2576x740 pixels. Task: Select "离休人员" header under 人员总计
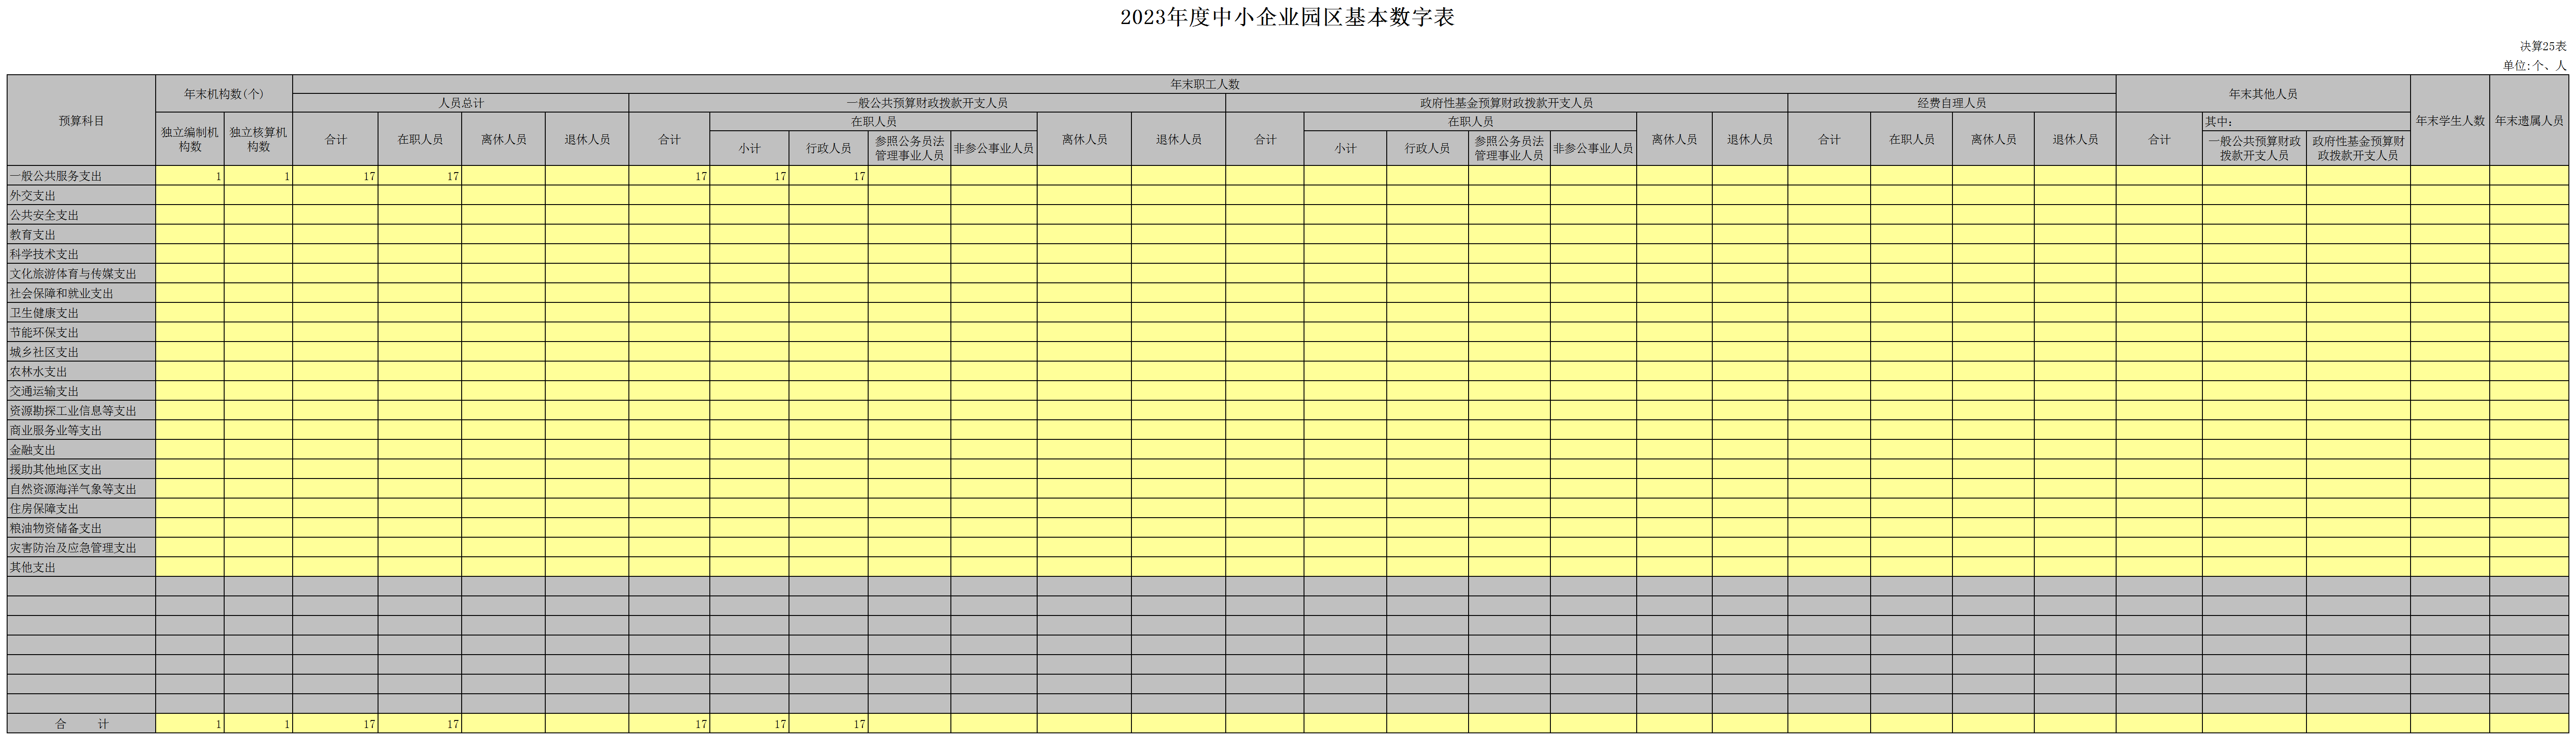point(503,139)
